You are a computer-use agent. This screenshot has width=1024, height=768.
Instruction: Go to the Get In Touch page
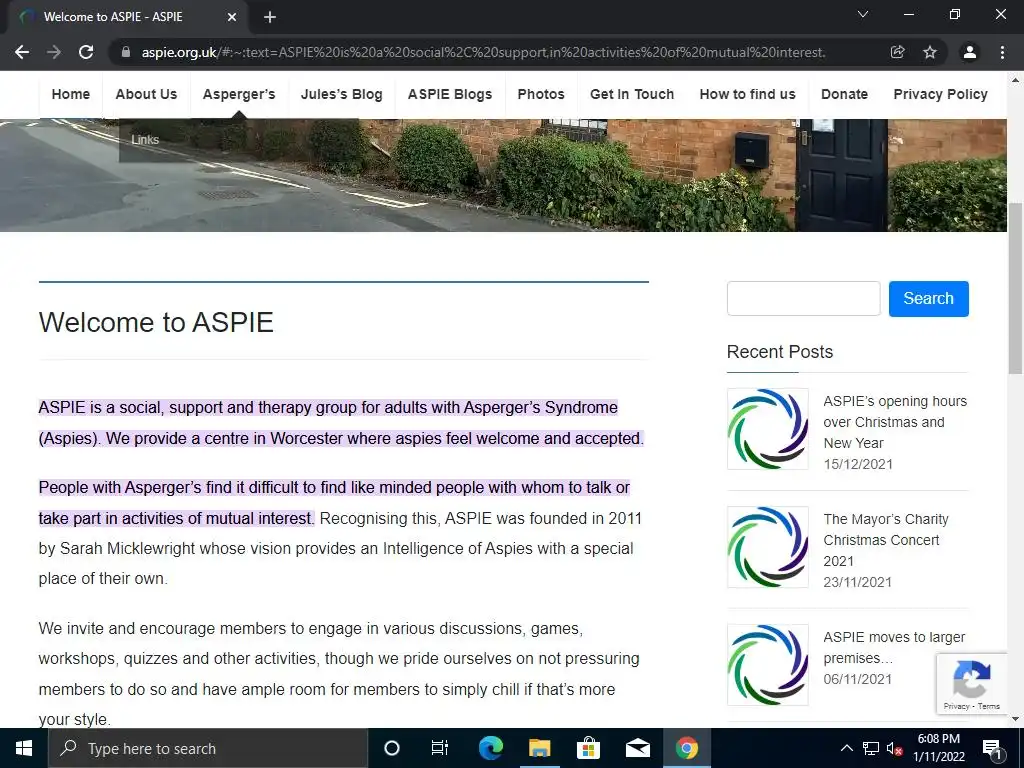pyautogui.click(x=632, y=94)
